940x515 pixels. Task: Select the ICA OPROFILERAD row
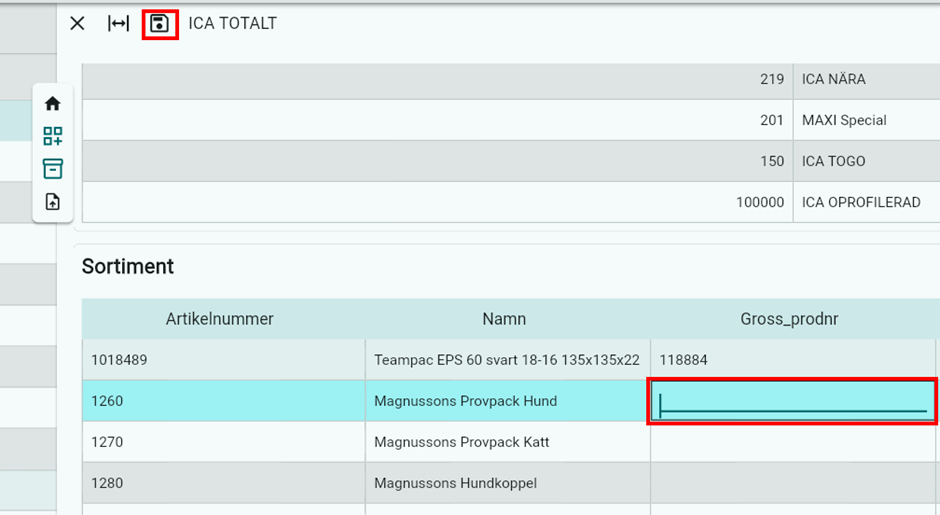(511, 202)
